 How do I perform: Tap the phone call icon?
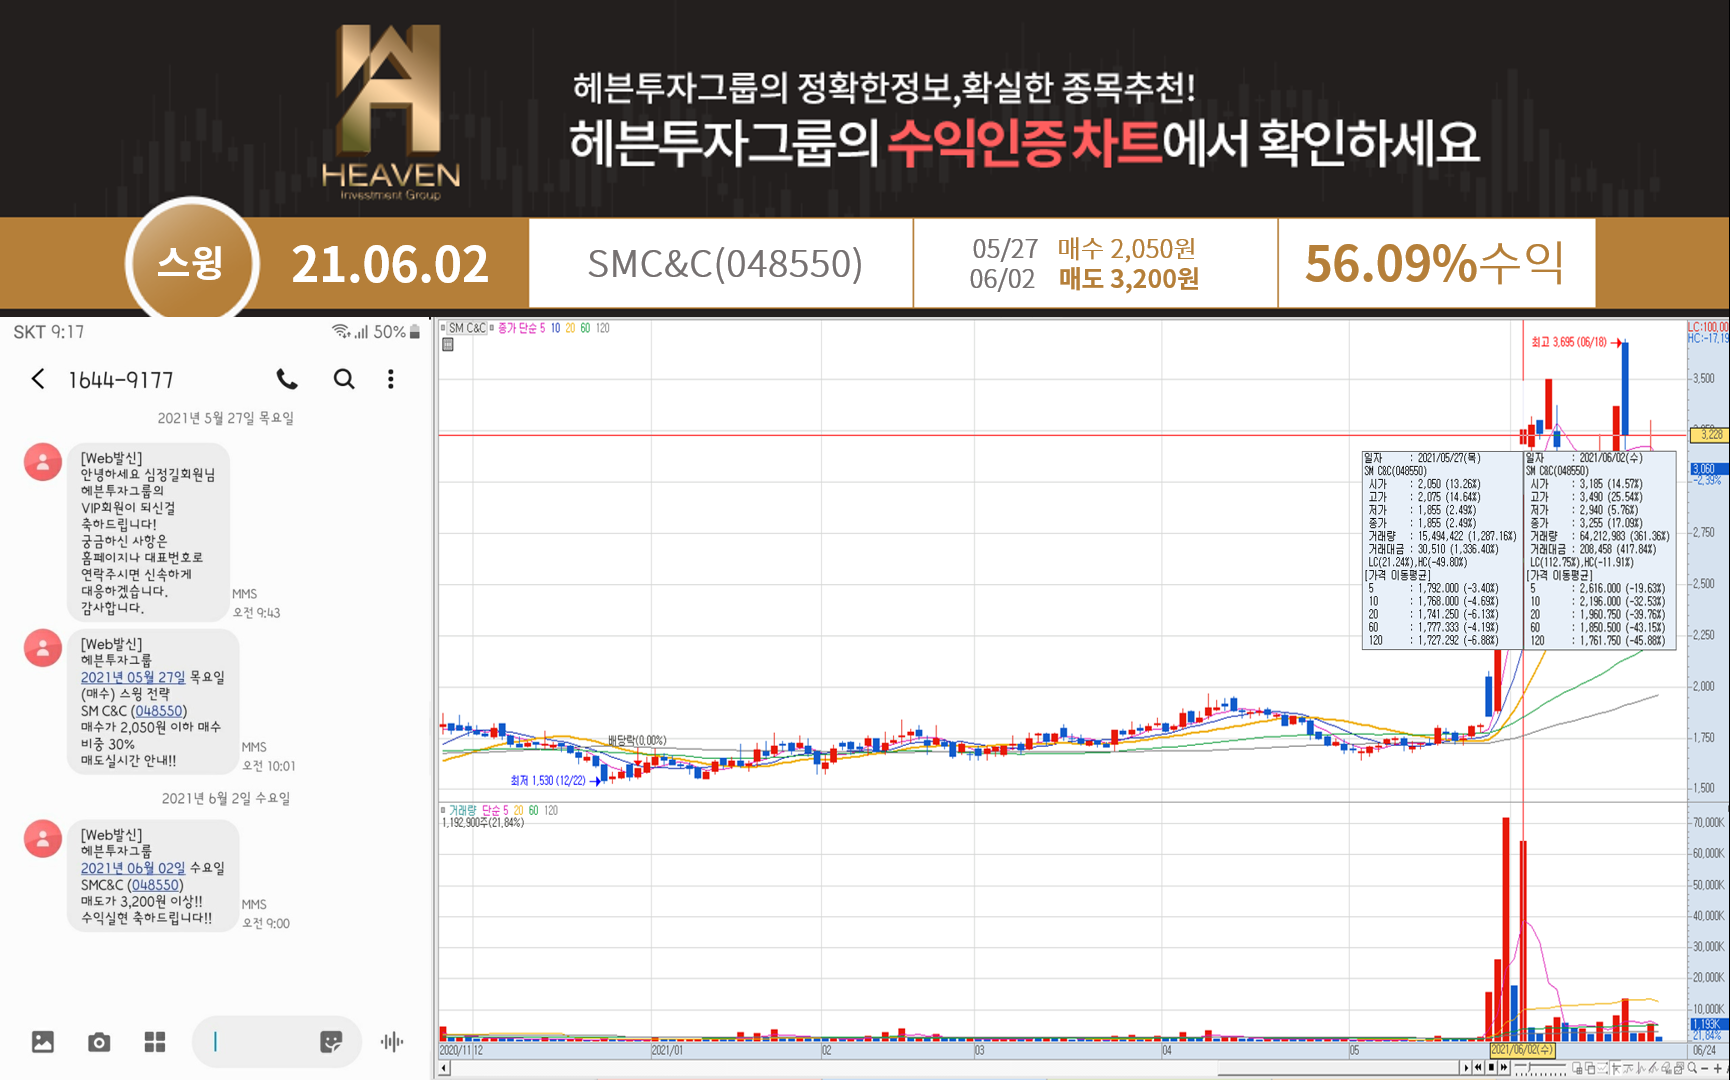[x=287, y=379]
